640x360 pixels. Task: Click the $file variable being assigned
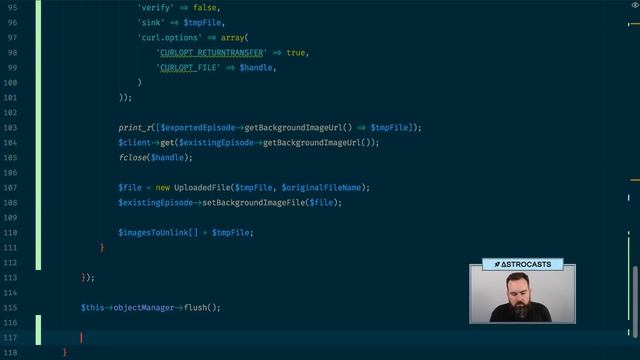(130, 187)
